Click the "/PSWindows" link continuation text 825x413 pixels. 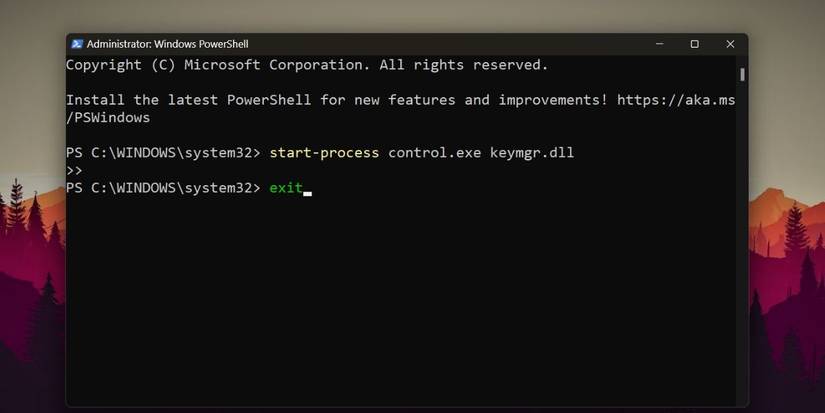click(x=108, y=117)
